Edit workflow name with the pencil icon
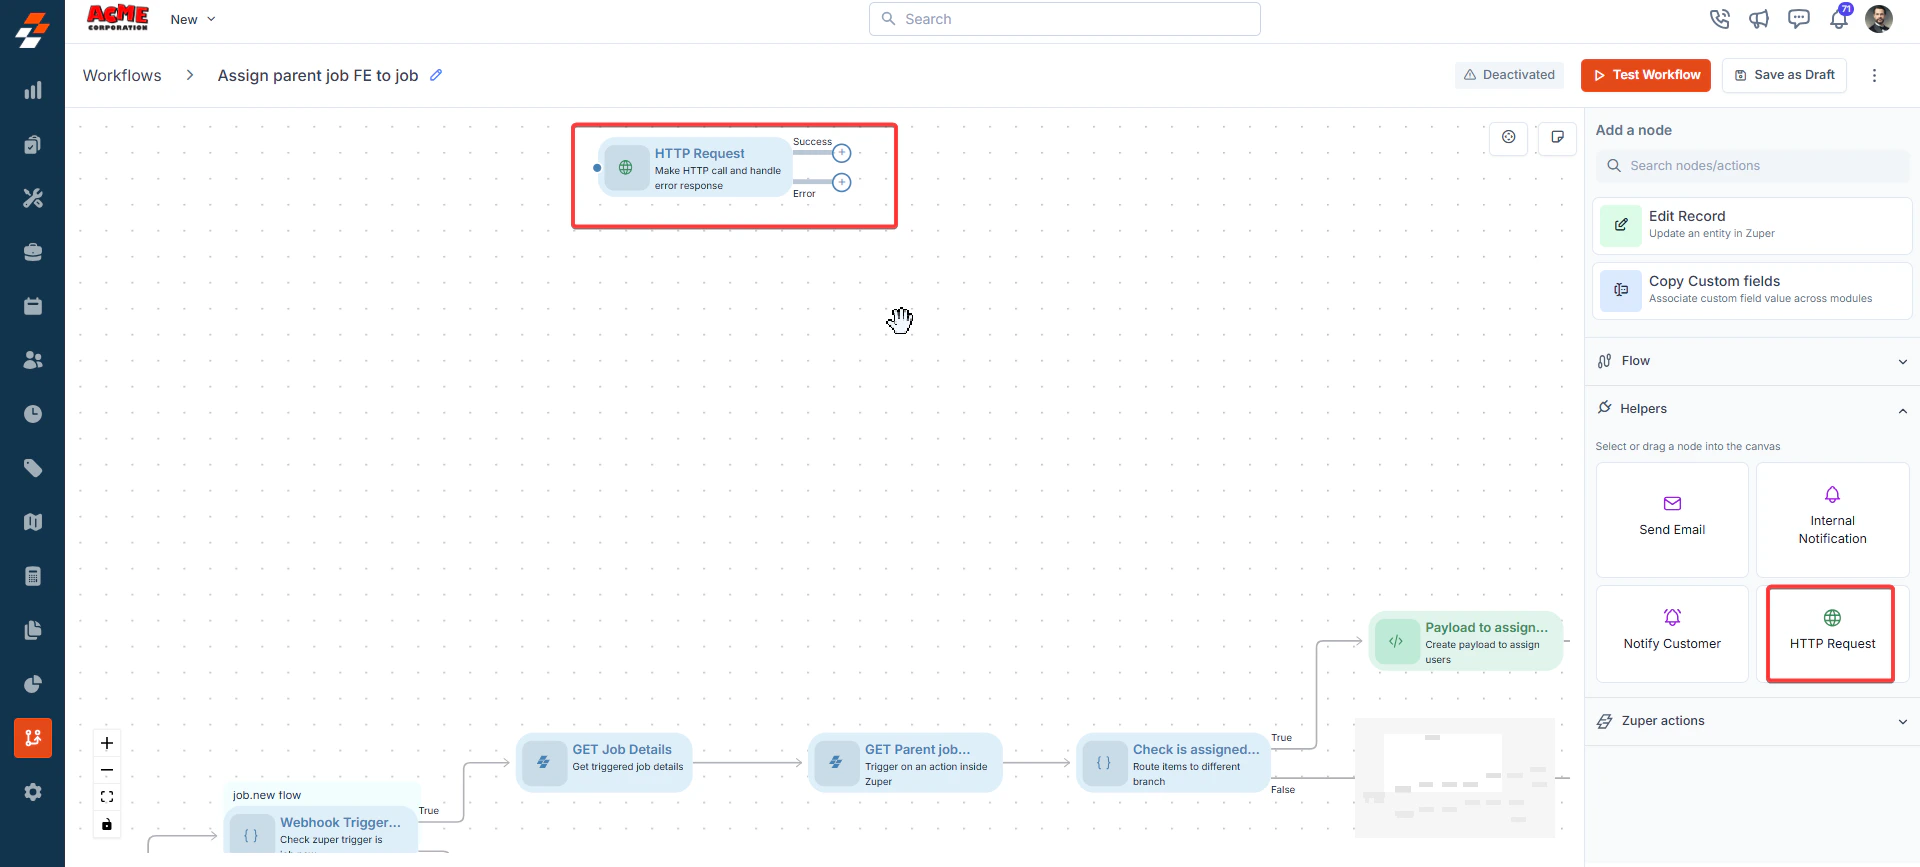This screenshot has width=1920, height=867. coord(436,75)
